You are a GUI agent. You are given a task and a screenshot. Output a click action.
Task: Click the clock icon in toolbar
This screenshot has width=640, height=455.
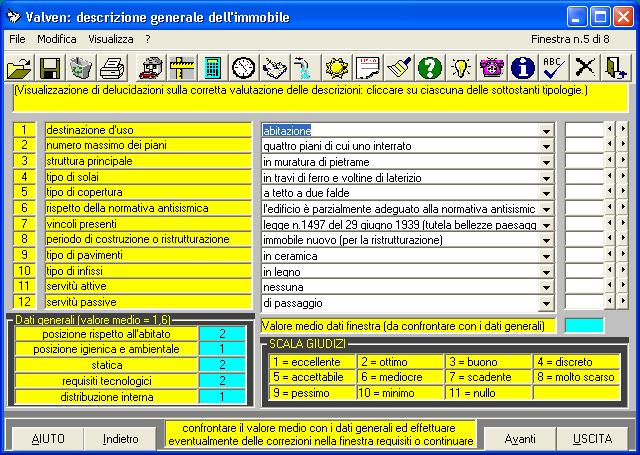(x=243, y=67)
